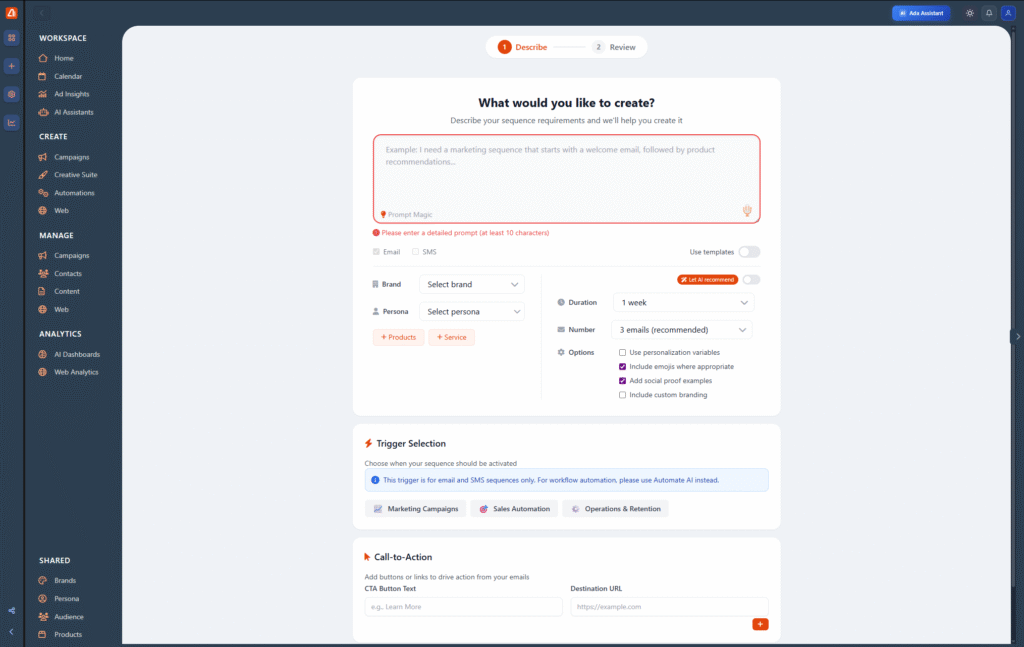Open the user profile icon
1024x647 pixels.
pos(1008,13)
